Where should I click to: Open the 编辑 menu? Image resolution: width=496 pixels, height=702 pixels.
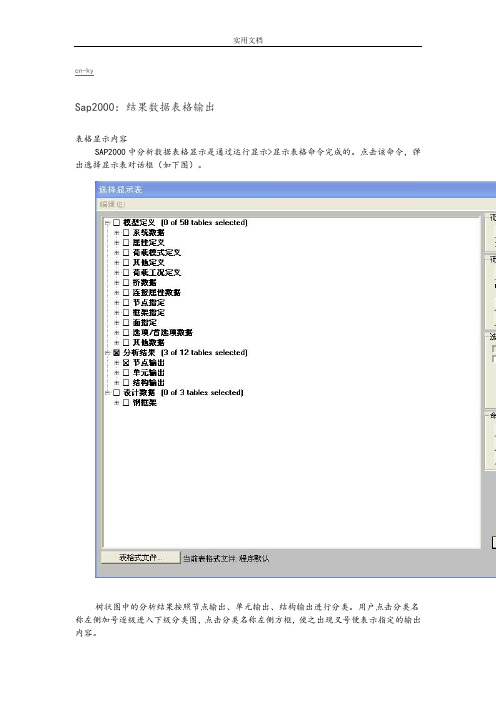point(112,205)
